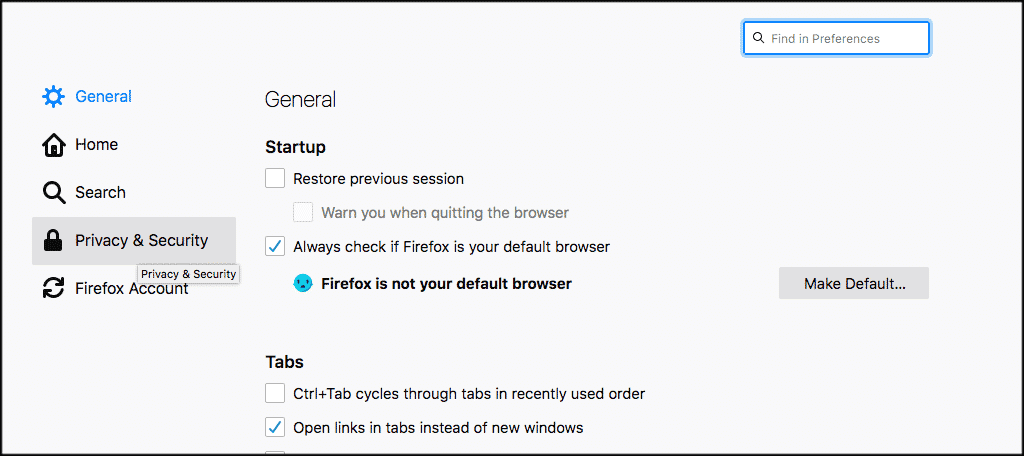Uncheck Open links in tabs option
1024x456 pixels.
tap(275, 428)
